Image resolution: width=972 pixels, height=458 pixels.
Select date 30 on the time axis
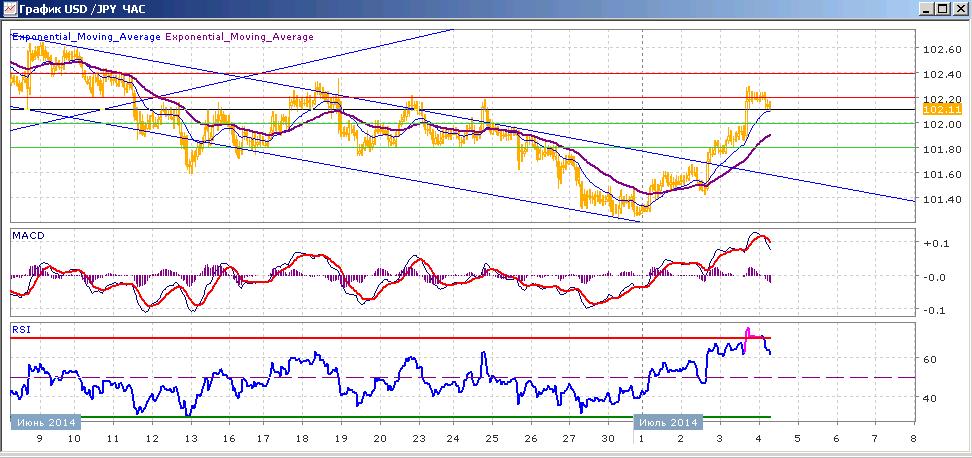click(608, 439)
